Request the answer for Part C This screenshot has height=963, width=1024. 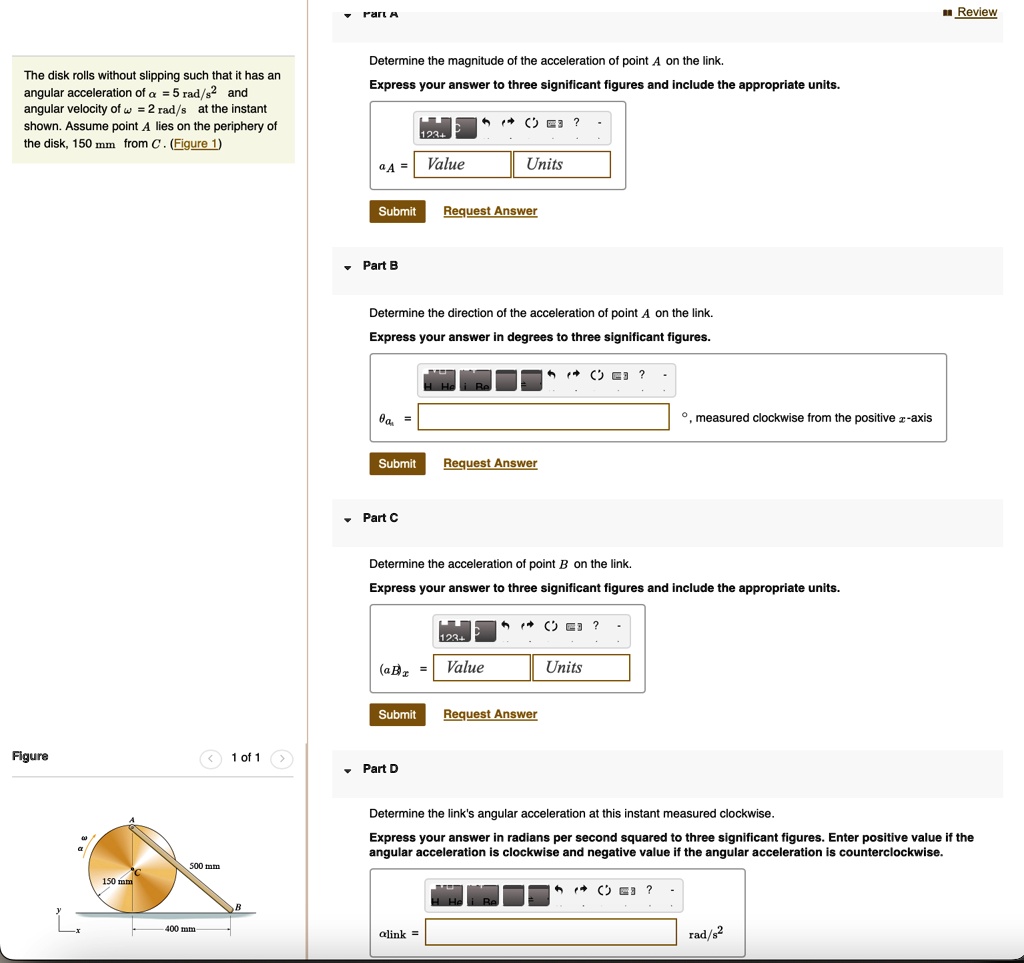(490, 714)
